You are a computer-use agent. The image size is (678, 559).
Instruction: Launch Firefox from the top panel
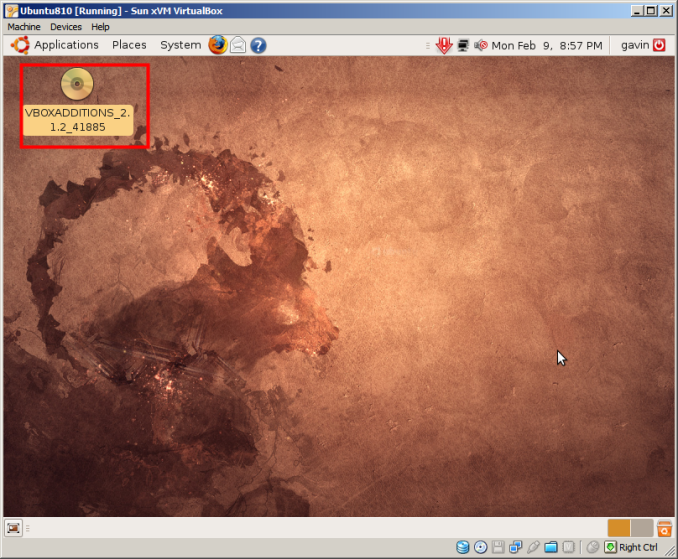[x=217, y=45]
